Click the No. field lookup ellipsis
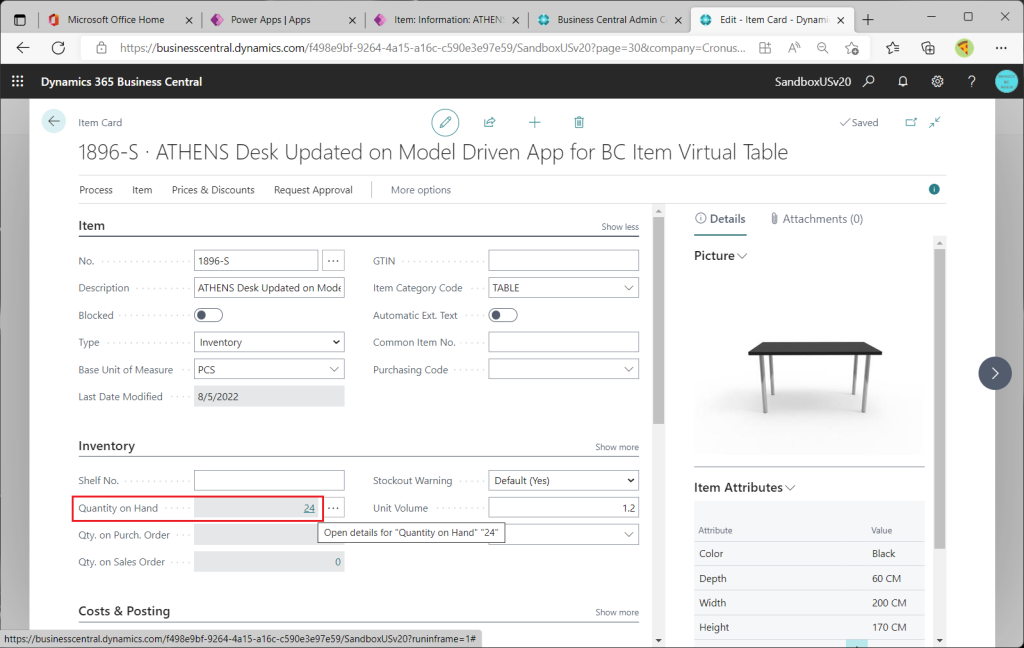Viewport: 1024px width, 648px height. point(333,261)
